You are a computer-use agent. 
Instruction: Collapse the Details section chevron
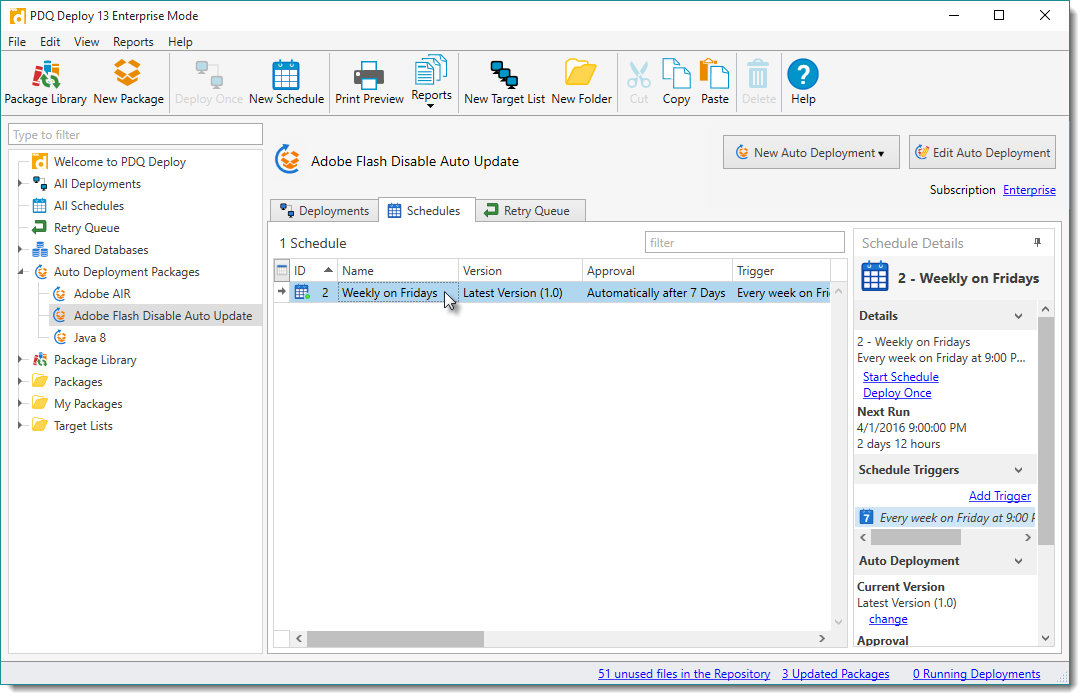pyautogui.click(x=1019, y=316)
